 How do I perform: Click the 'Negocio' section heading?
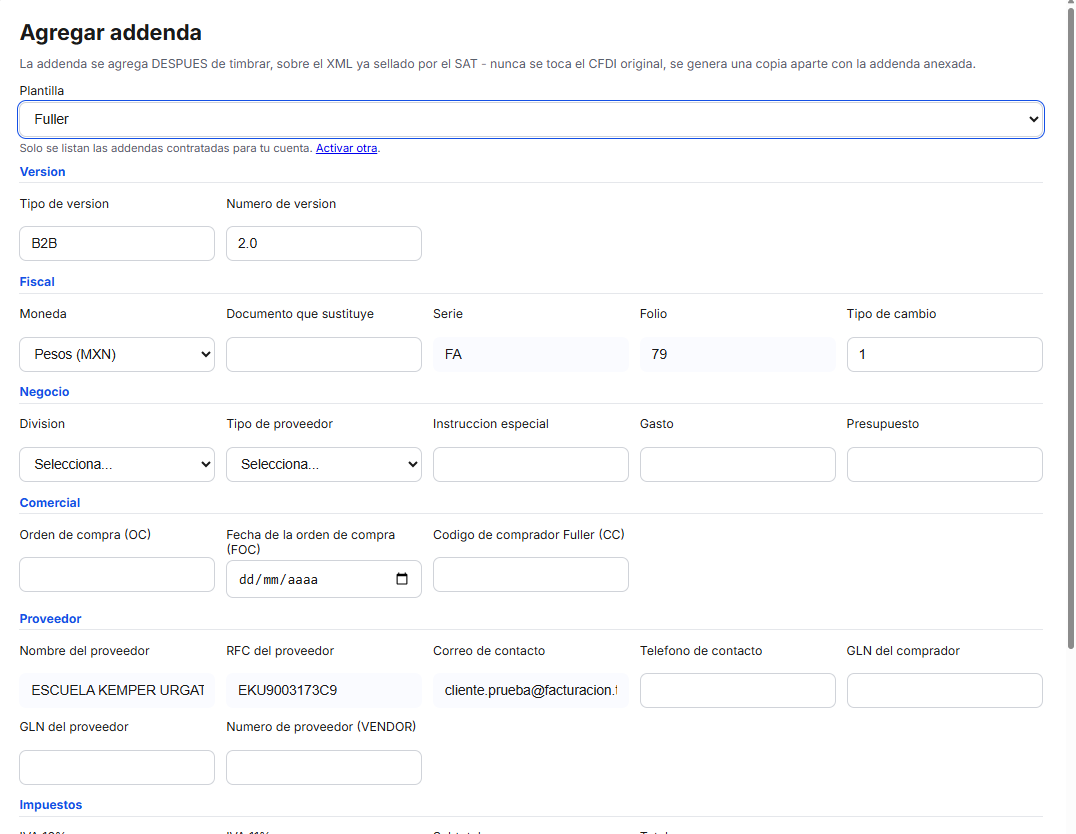click(x=45, y=392)
